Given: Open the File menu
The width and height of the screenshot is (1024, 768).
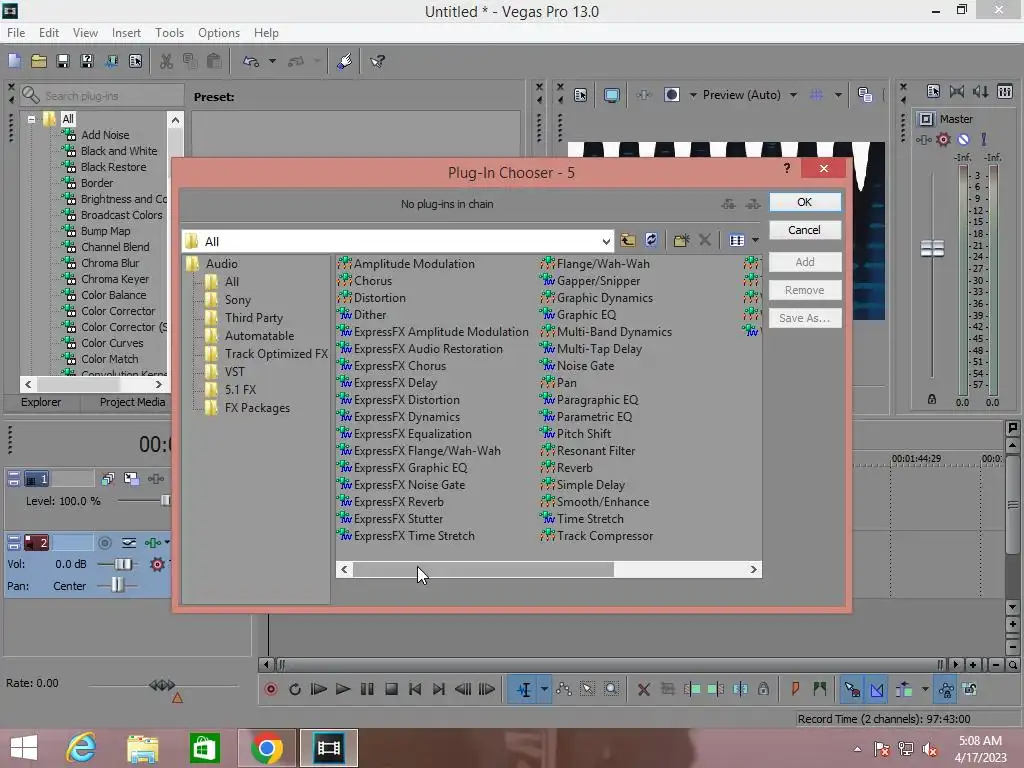Looking at the screenshot, I should tap(16, 33).
